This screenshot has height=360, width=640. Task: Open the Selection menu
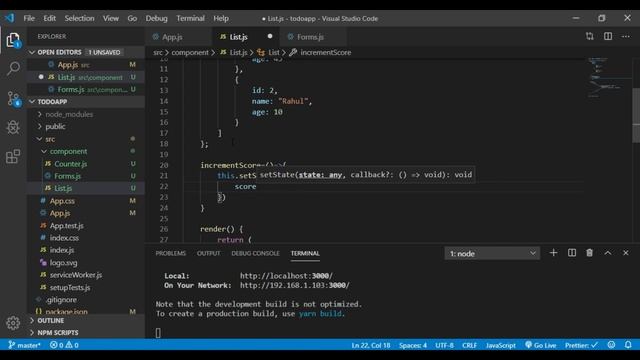tap(79, 18)
